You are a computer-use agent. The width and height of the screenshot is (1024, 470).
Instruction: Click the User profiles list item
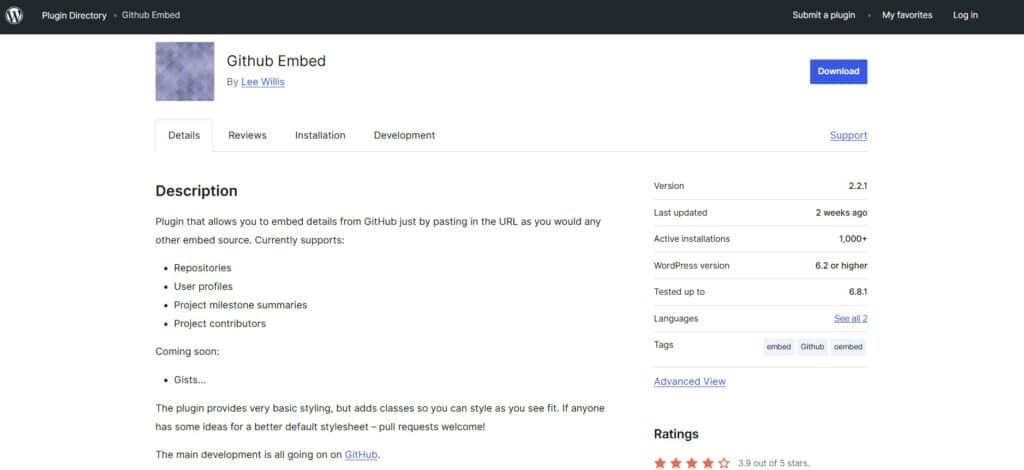pos(203,287)
